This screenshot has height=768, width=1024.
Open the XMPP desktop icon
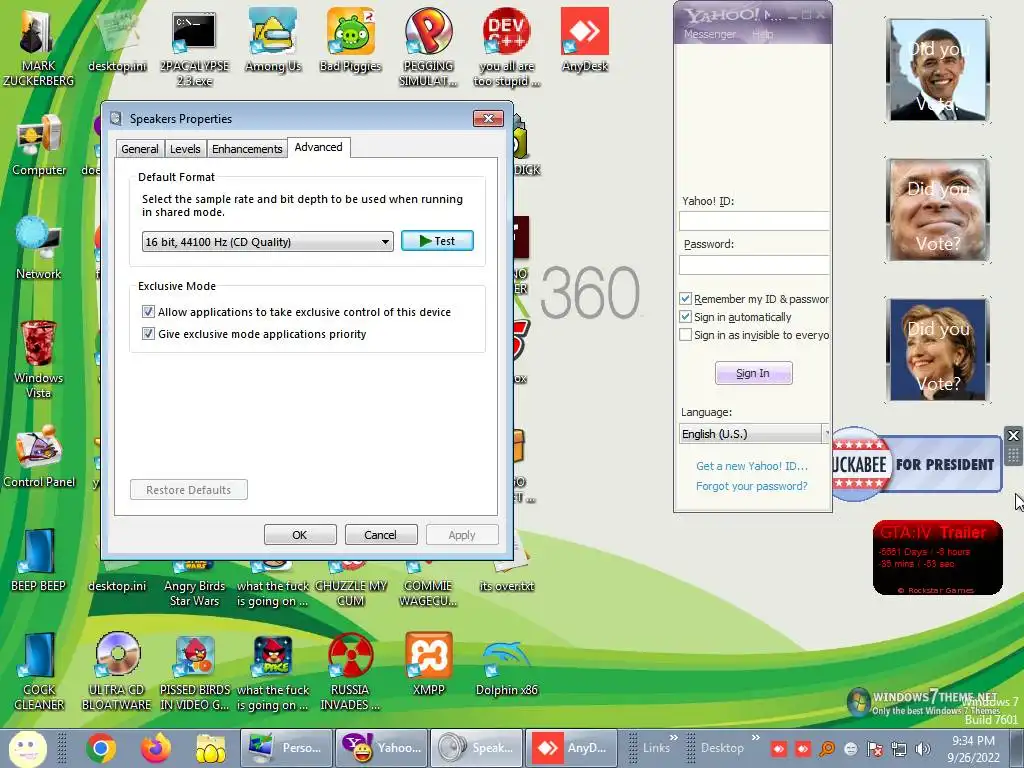pos(428,665)
